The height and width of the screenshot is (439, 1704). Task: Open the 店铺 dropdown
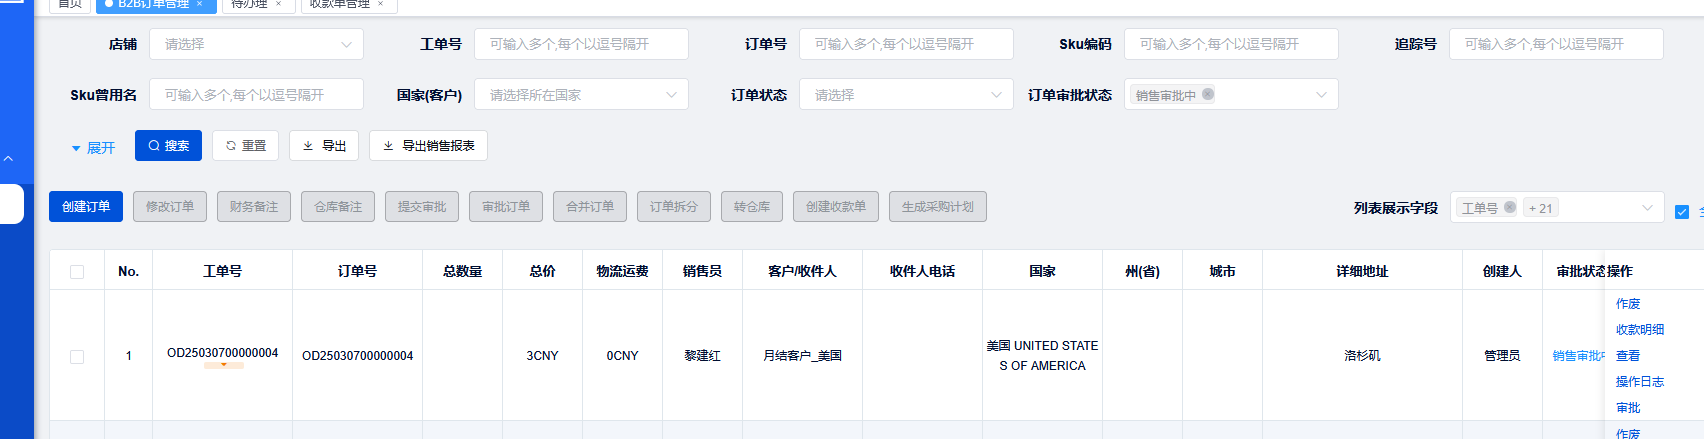(256, 44)
